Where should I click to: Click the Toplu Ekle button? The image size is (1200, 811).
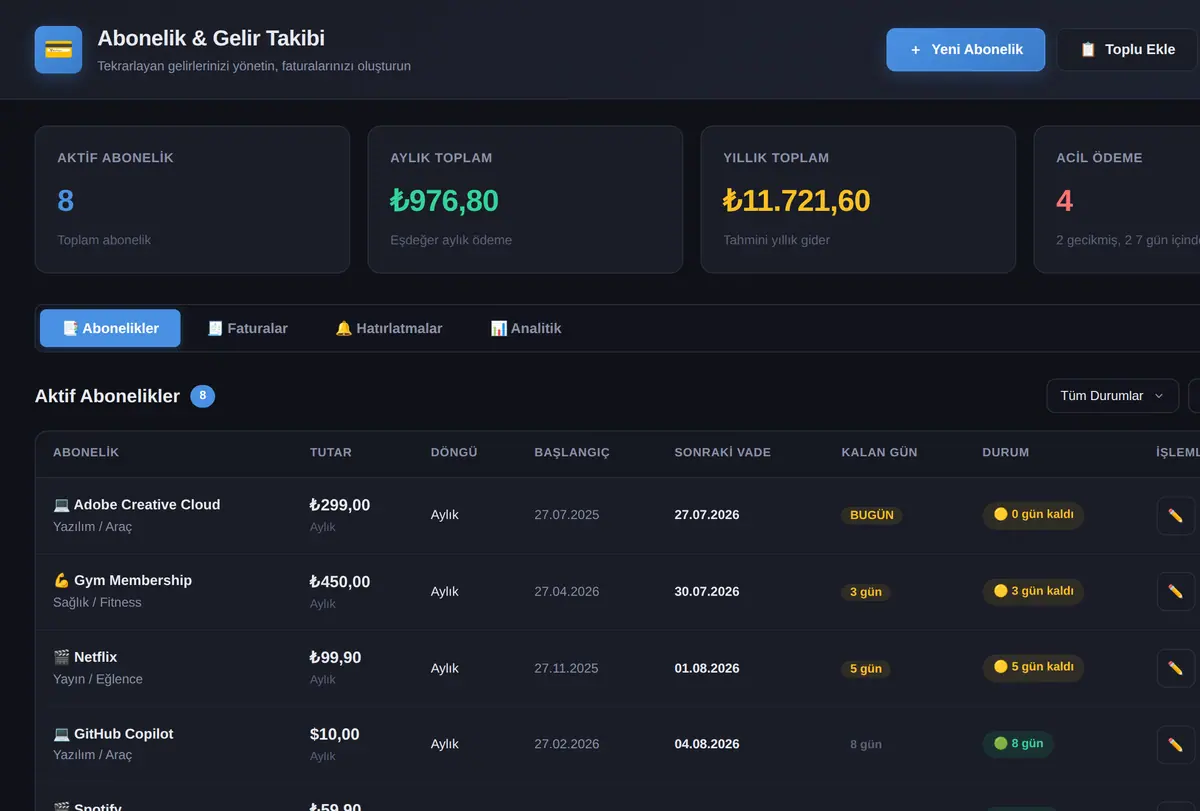pyautogui.click(x=1127, y=49)
